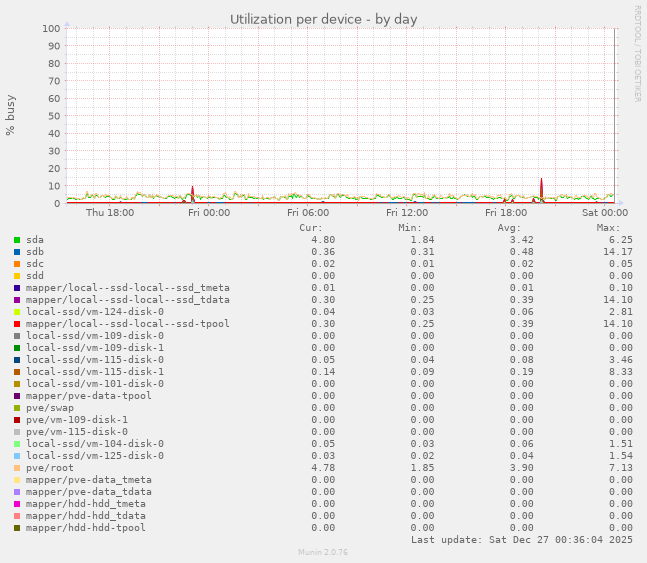Click 'mapper/local--ssd-local--ssd_tdata' label
This screenshot has width=647, height=563.
128,300
